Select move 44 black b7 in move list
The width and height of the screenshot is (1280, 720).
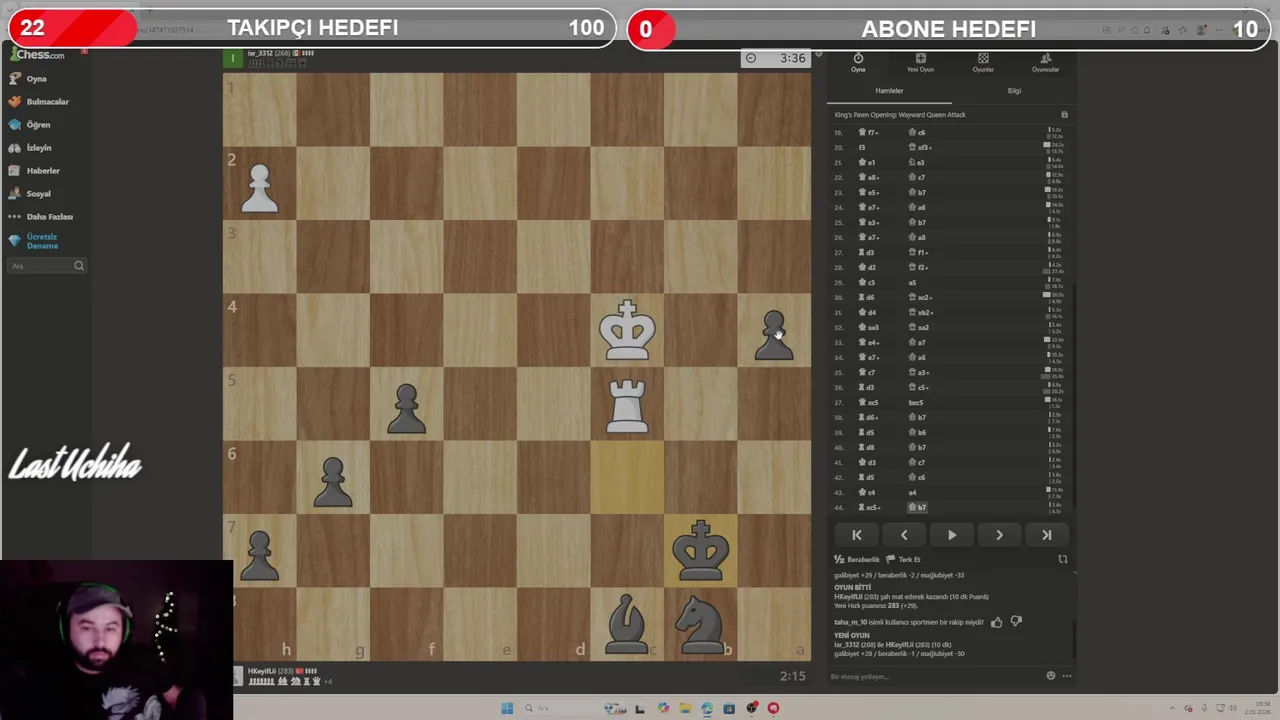click(x=917, y=507)
